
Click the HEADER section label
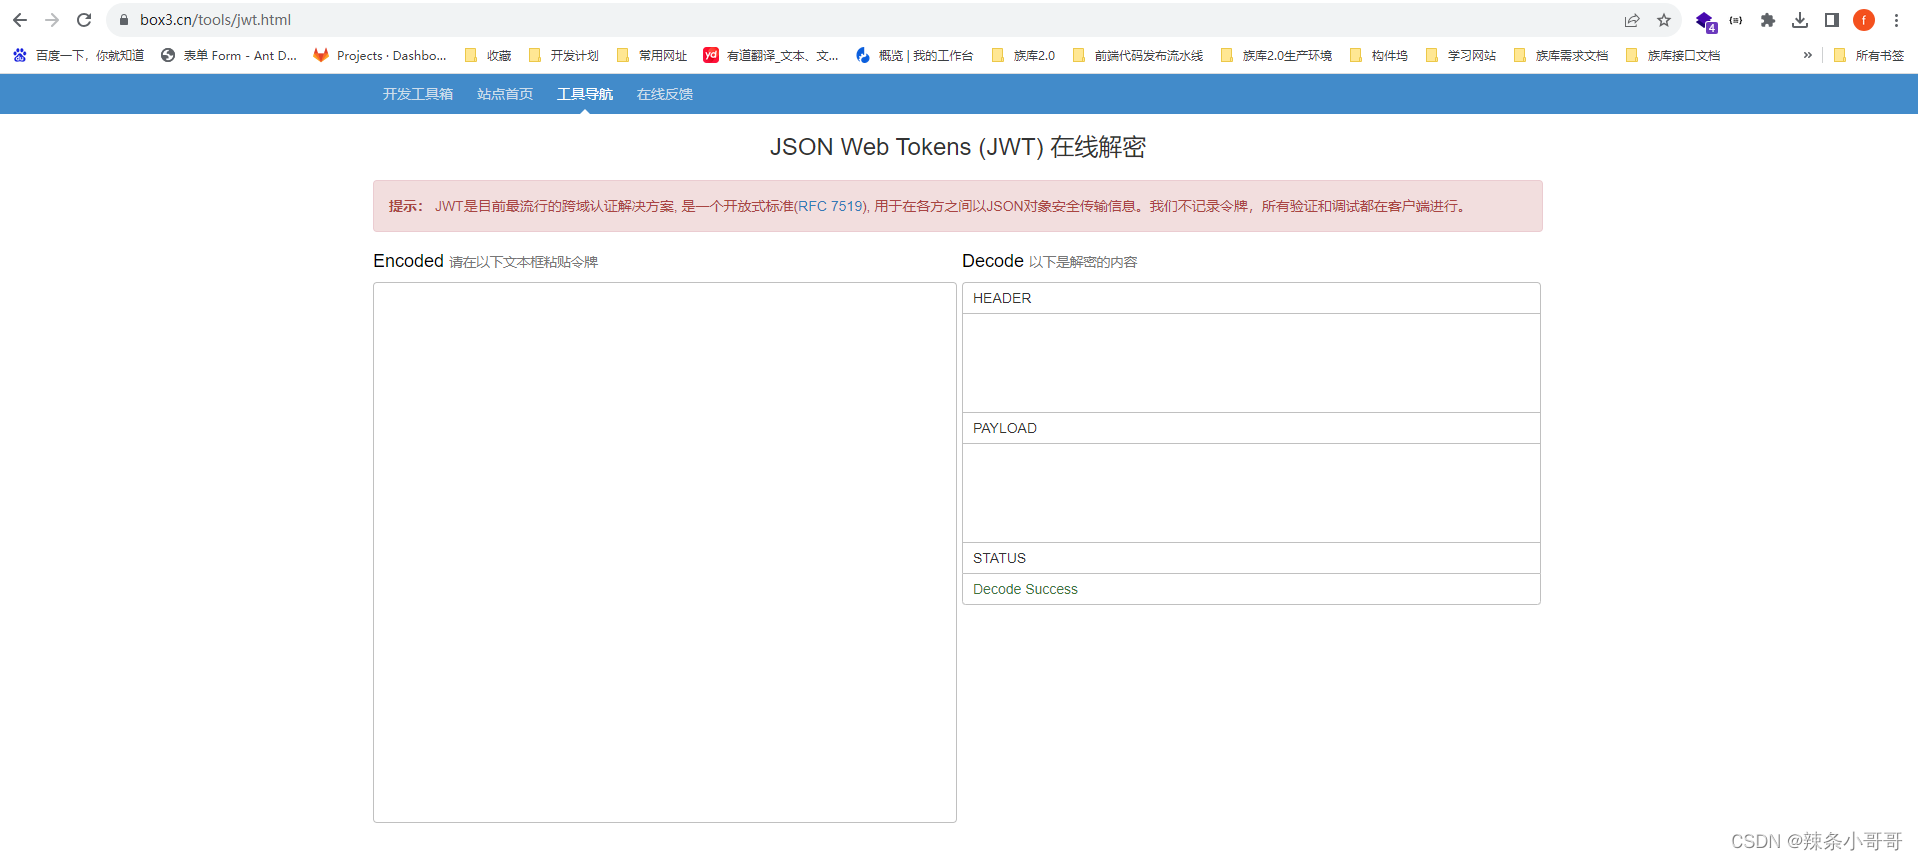click(1002, 298)
